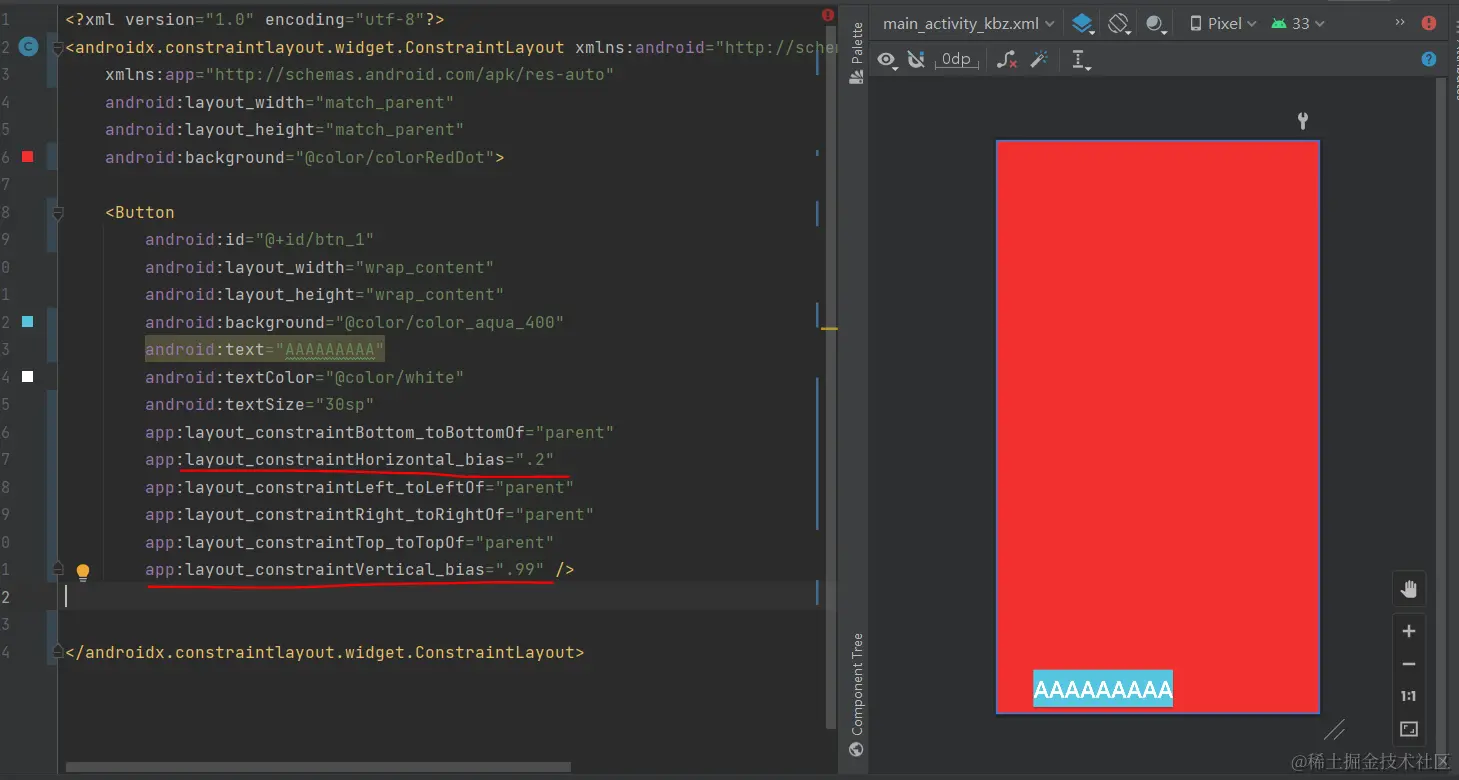Screen dimensions: 1459x780
Task: Click the infer constraints magic wand
Action: 1039,60
